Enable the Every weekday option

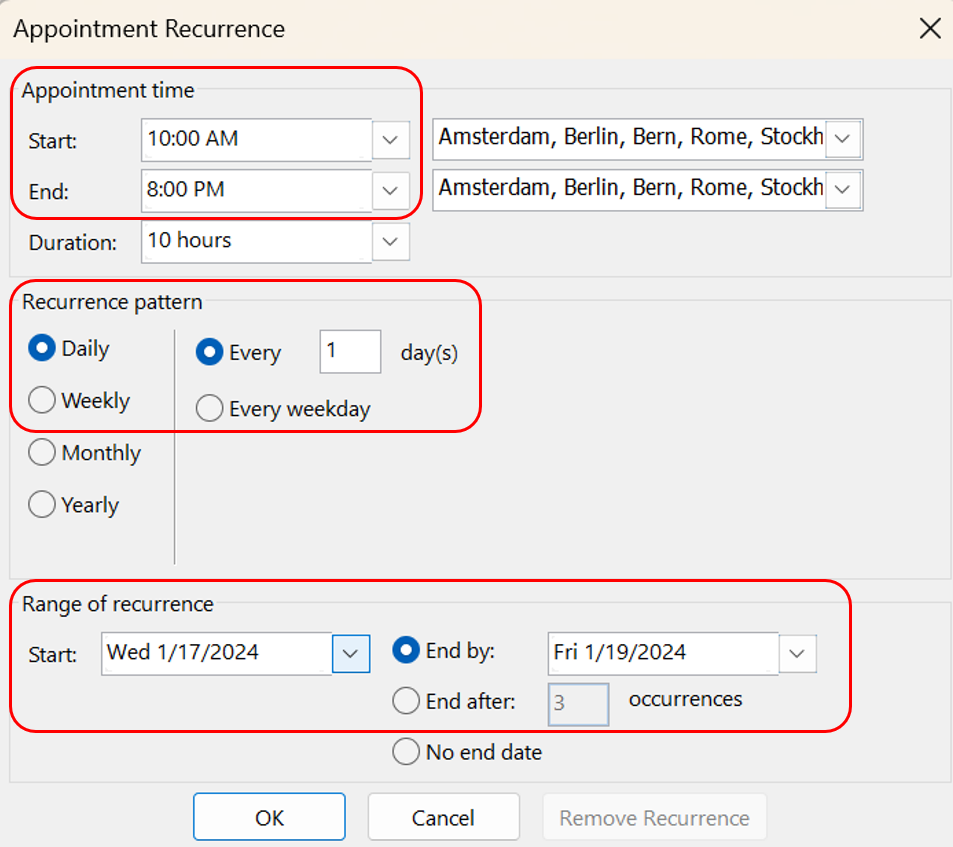tap(210, 408)
